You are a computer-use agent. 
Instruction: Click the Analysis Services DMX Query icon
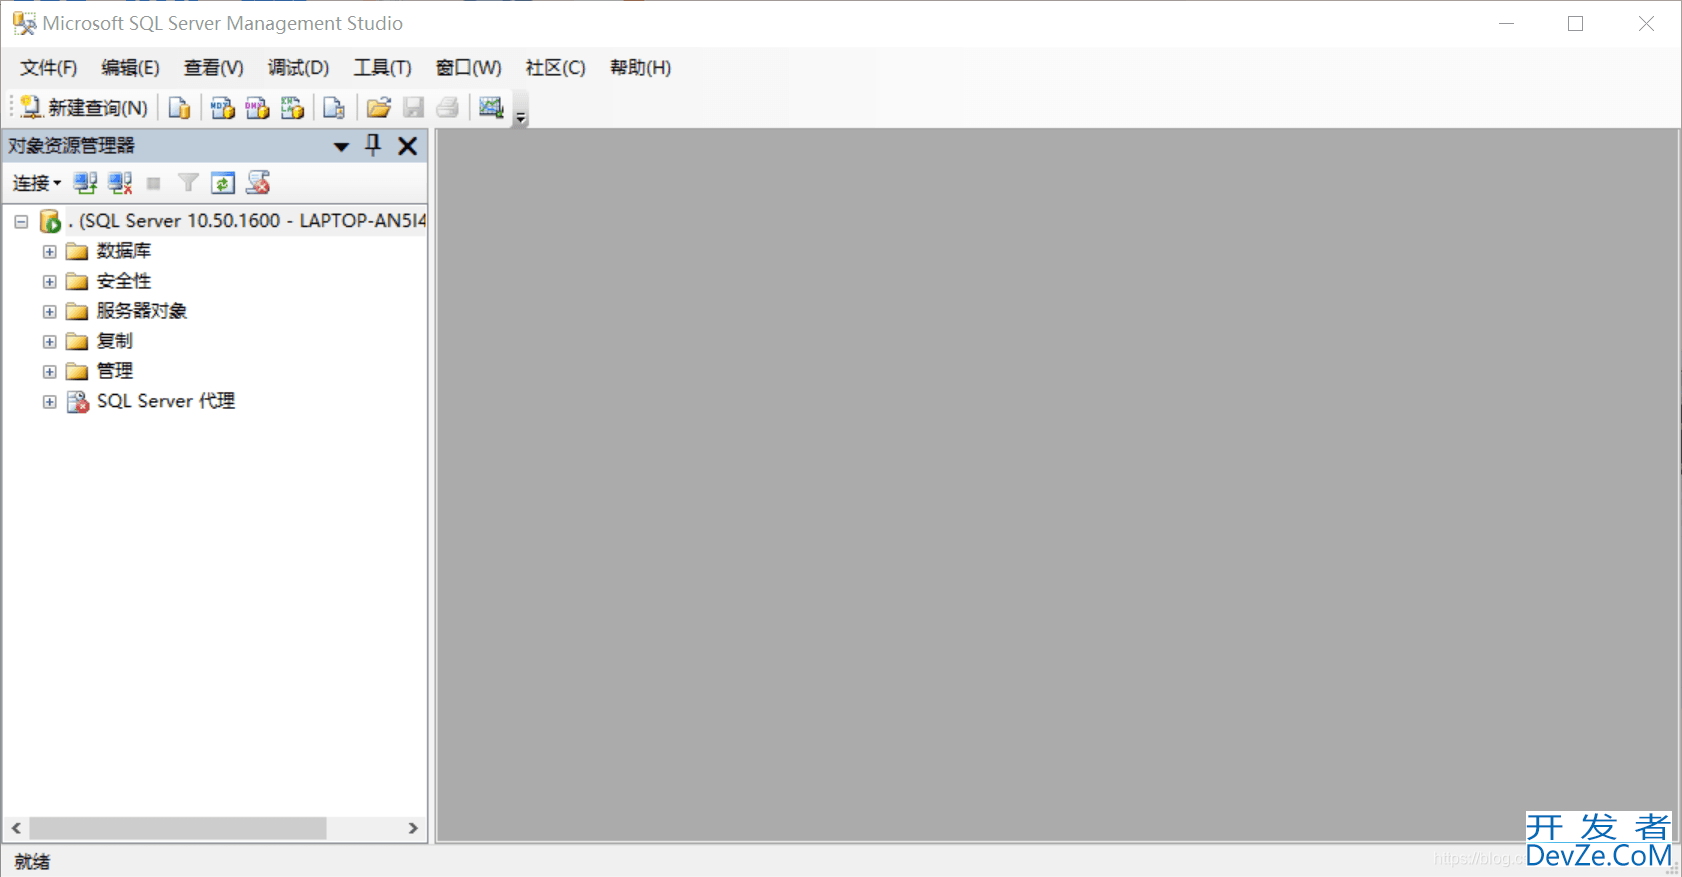point(257,107)
